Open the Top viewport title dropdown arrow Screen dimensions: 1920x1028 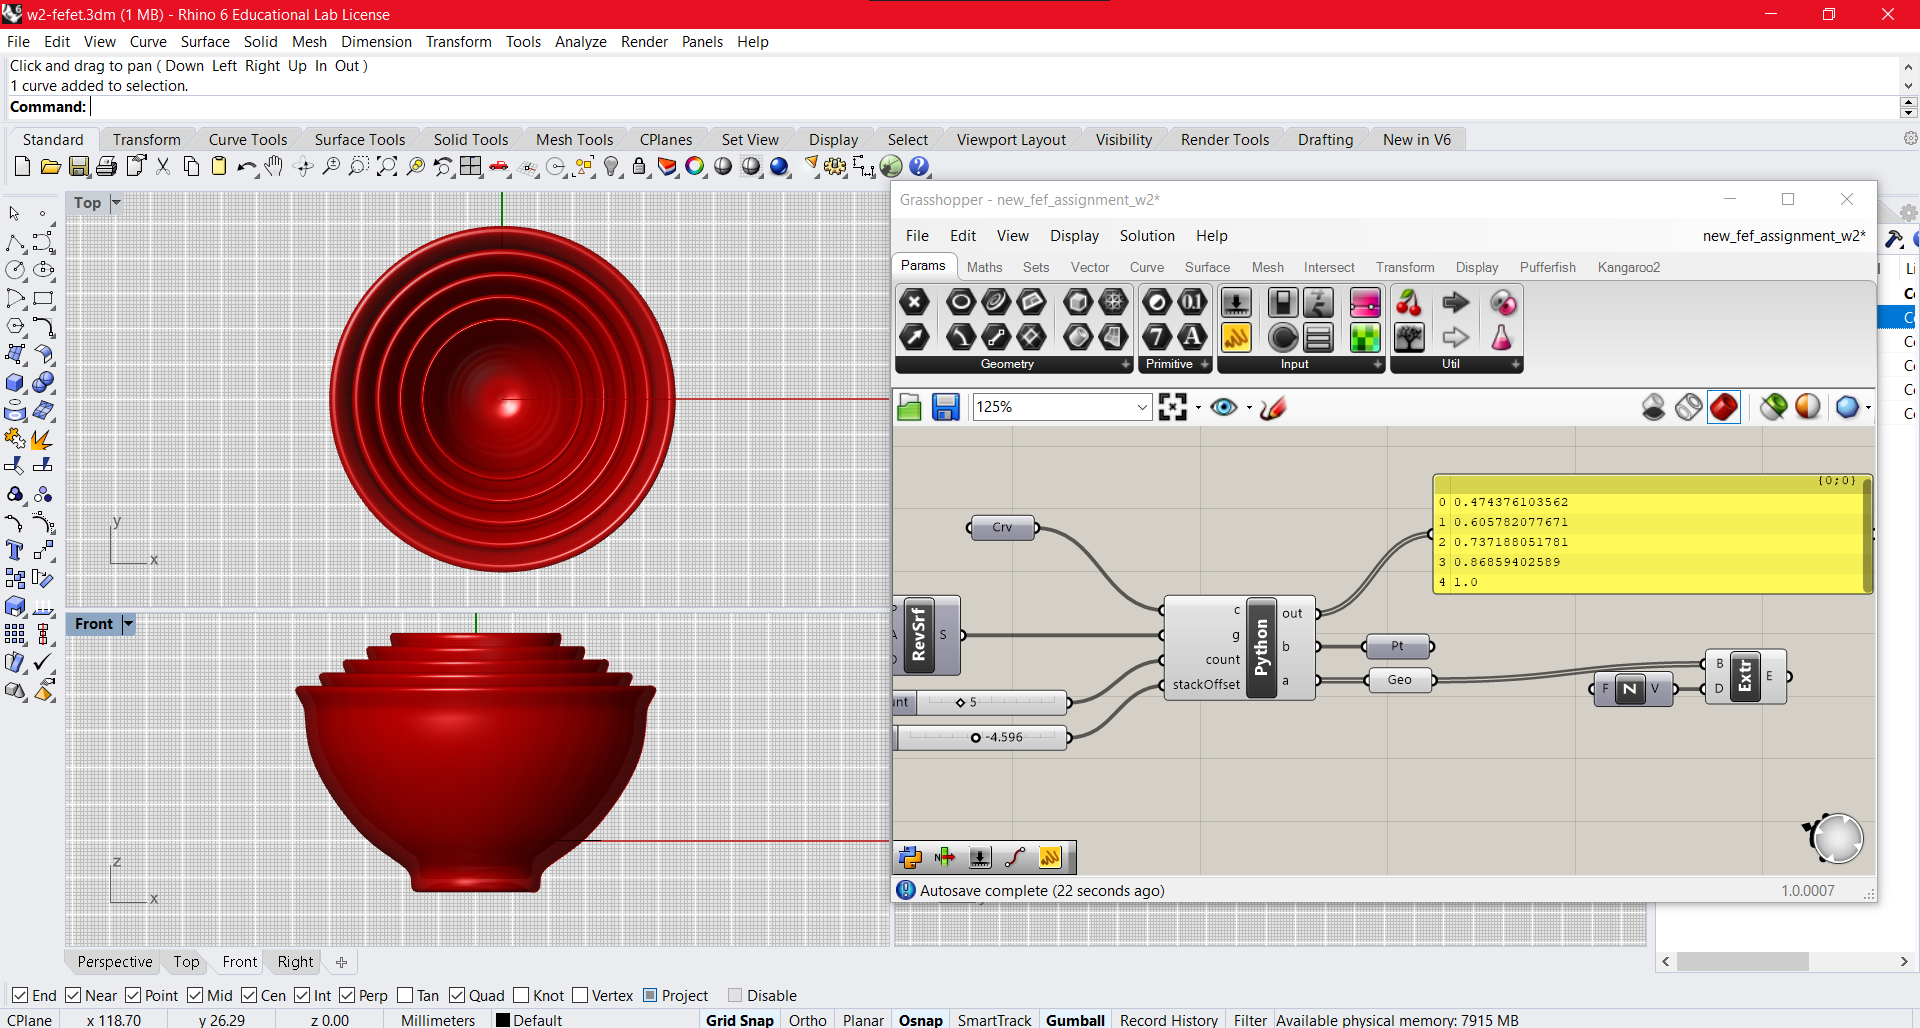click(x=116, y=203)
